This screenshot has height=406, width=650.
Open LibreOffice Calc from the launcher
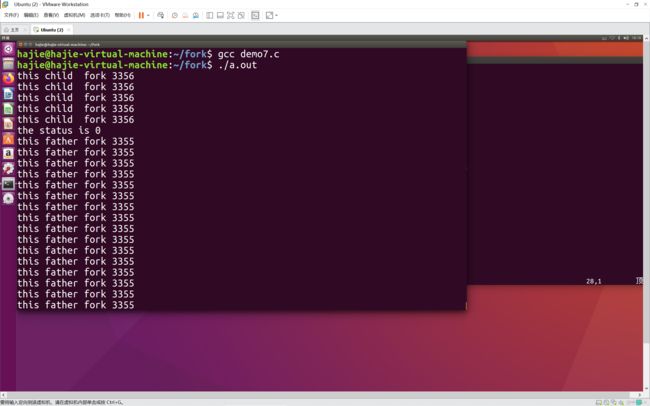coord(8,109)
